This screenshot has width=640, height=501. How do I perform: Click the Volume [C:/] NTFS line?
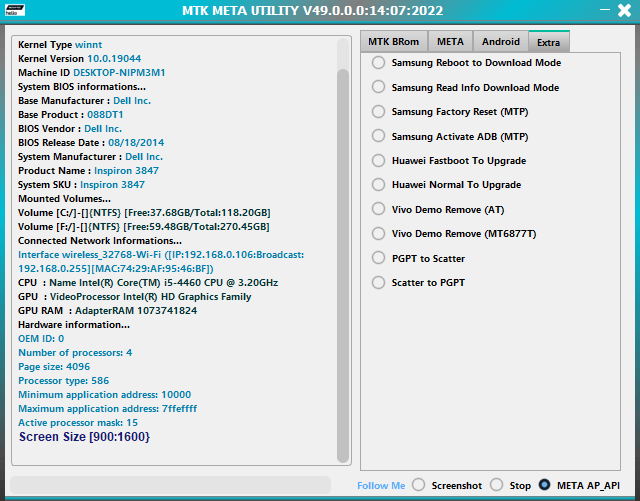144,213
